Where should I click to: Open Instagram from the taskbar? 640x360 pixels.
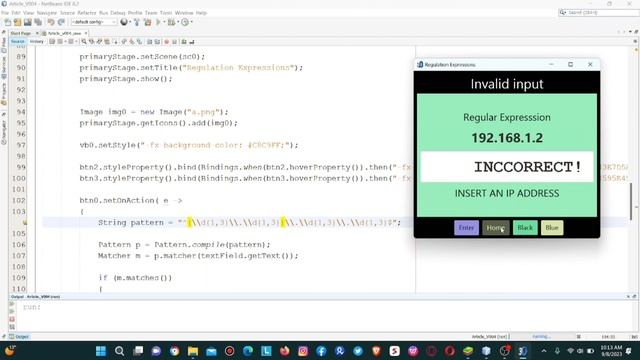point(303,351)
